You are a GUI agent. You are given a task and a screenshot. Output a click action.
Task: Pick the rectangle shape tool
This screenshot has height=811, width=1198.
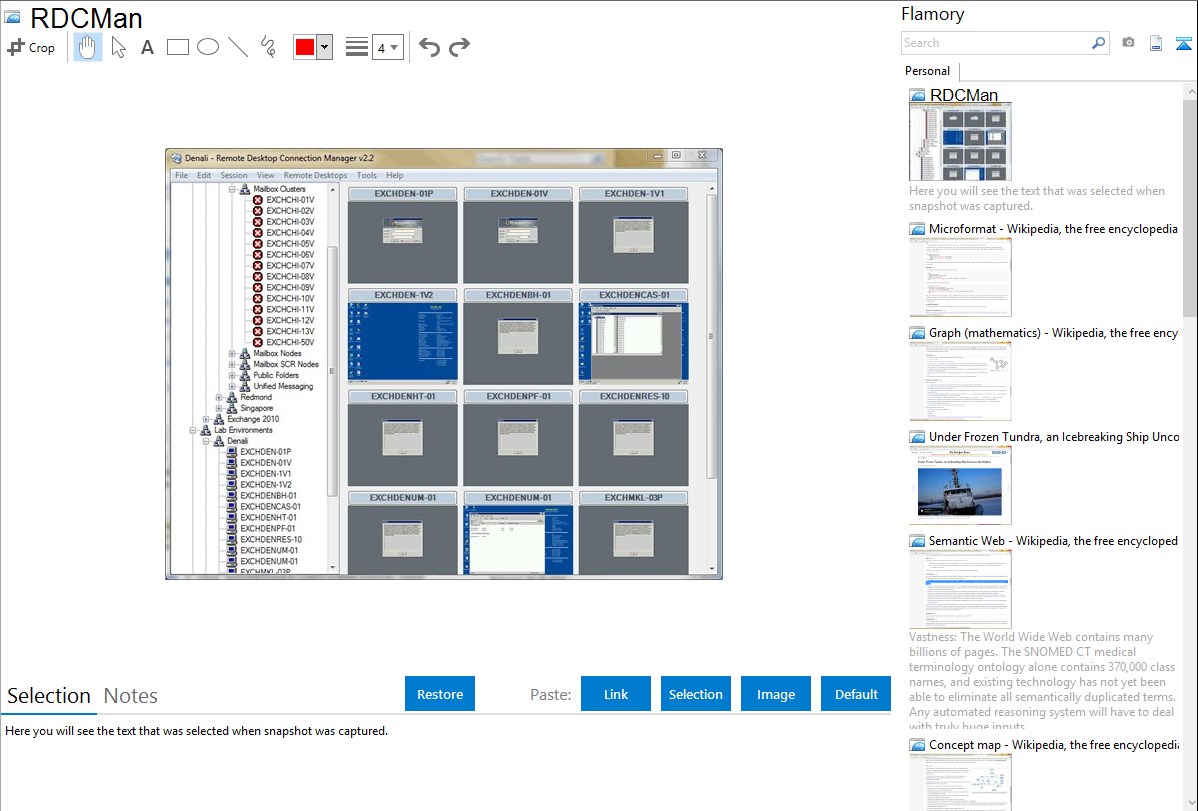177,47
